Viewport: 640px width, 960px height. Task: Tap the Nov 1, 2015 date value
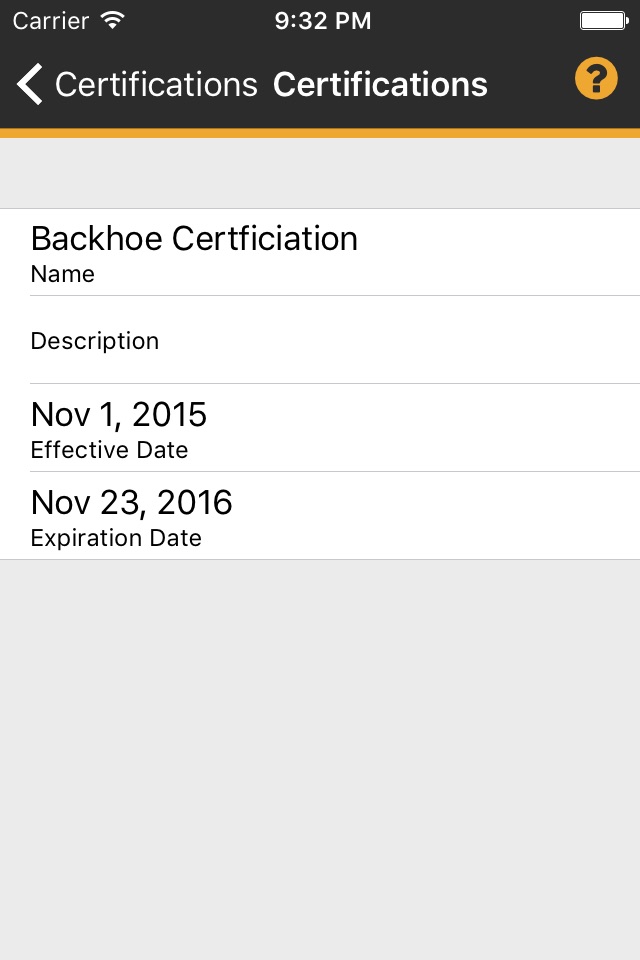point(119,414)
